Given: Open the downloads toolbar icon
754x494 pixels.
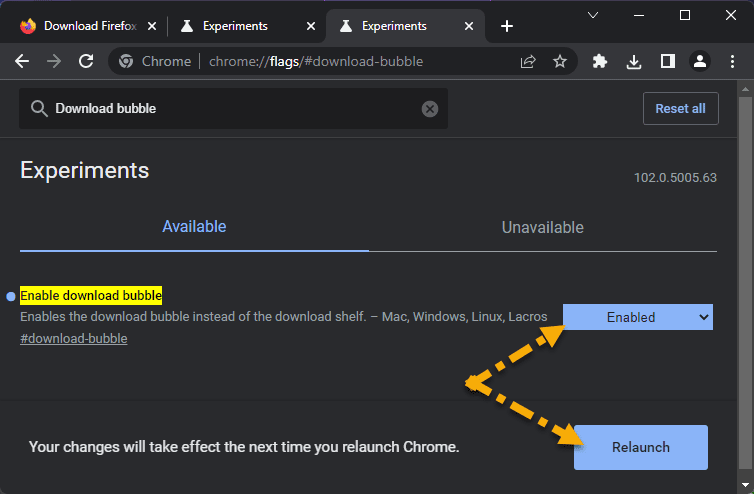Looking at the screenshot, I should pyautogui.click(x=634, y=61).
